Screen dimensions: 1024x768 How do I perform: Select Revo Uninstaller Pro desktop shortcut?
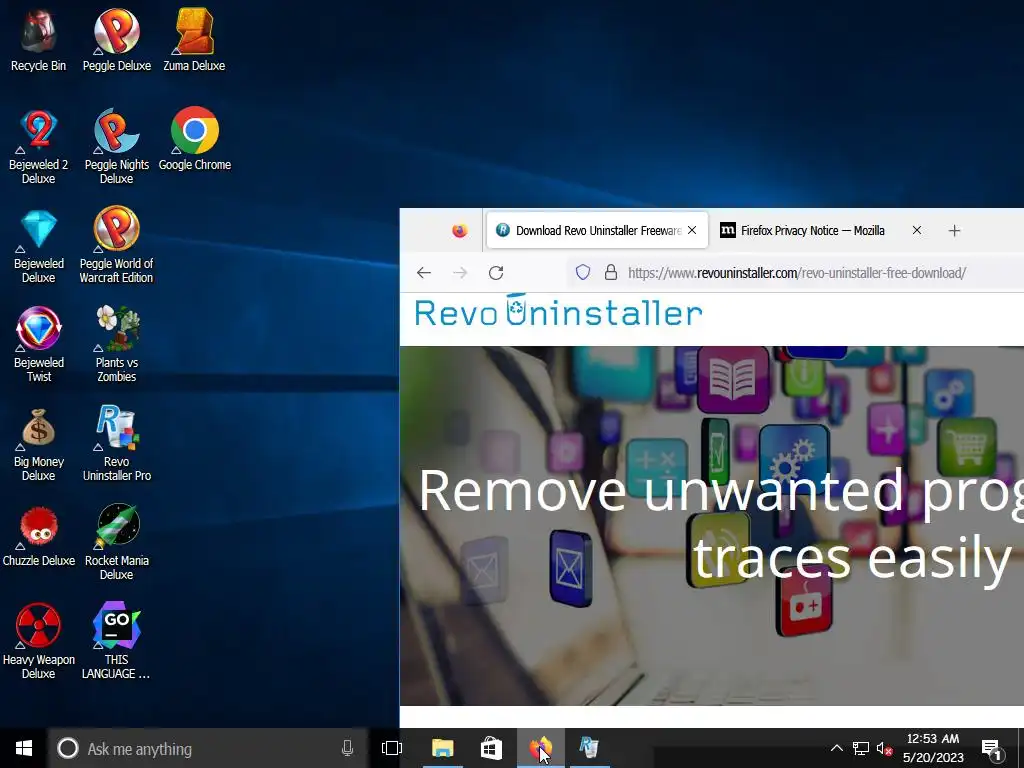(116, 443)
